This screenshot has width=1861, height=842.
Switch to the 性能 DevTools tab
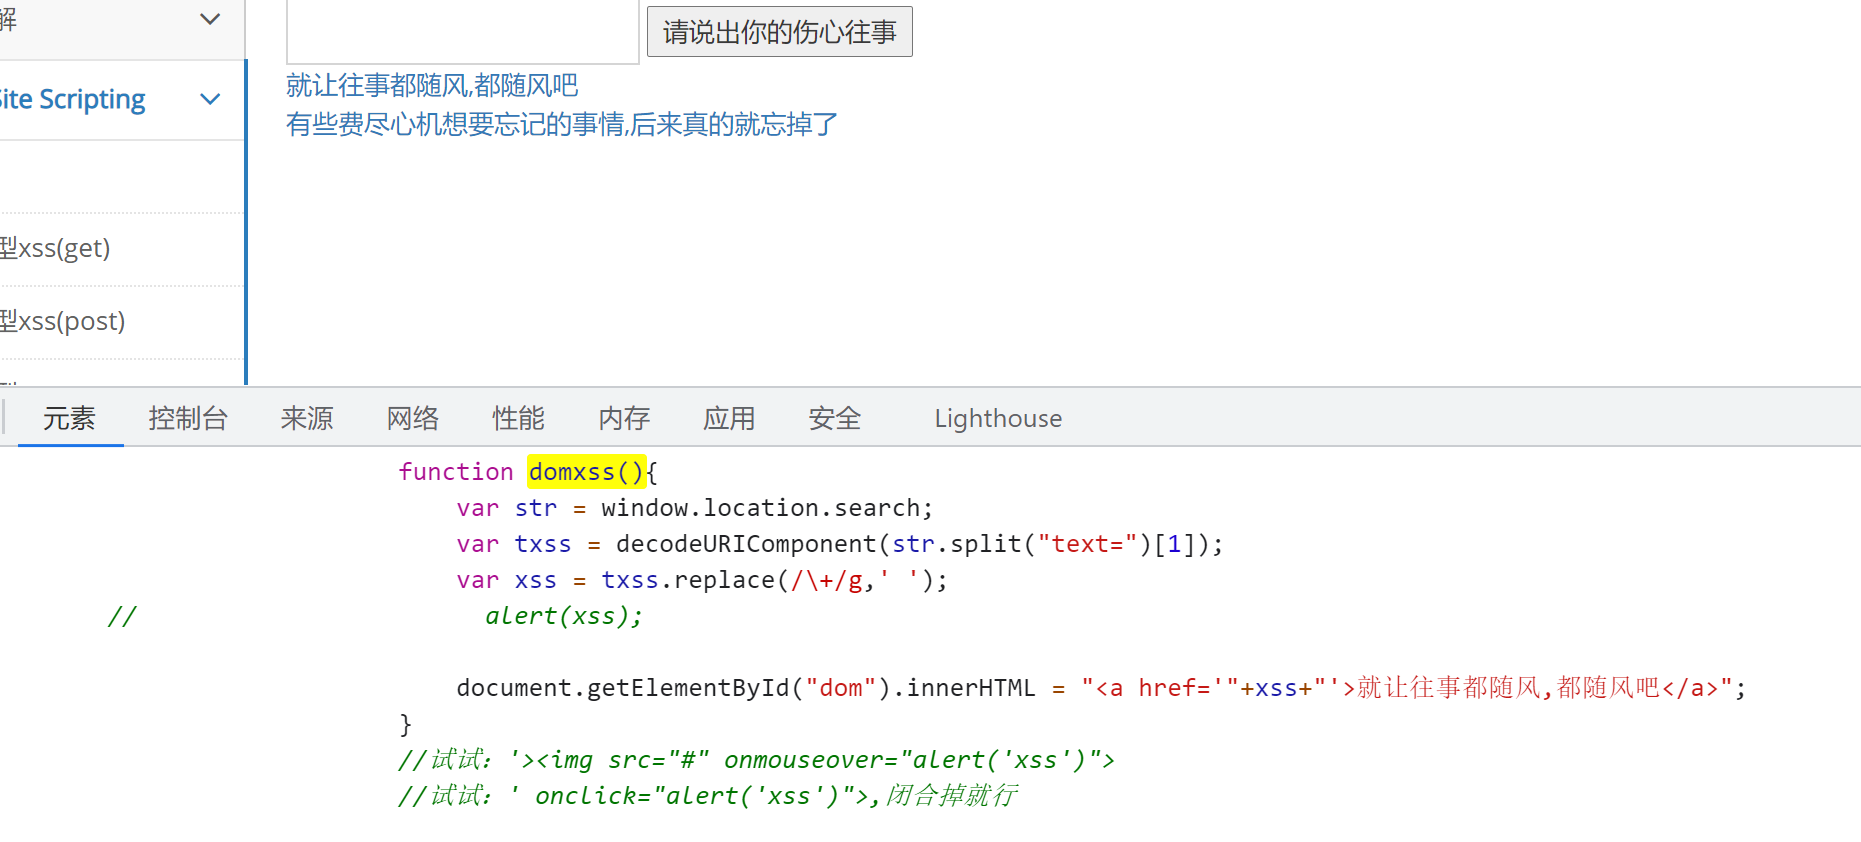[519, 418]
